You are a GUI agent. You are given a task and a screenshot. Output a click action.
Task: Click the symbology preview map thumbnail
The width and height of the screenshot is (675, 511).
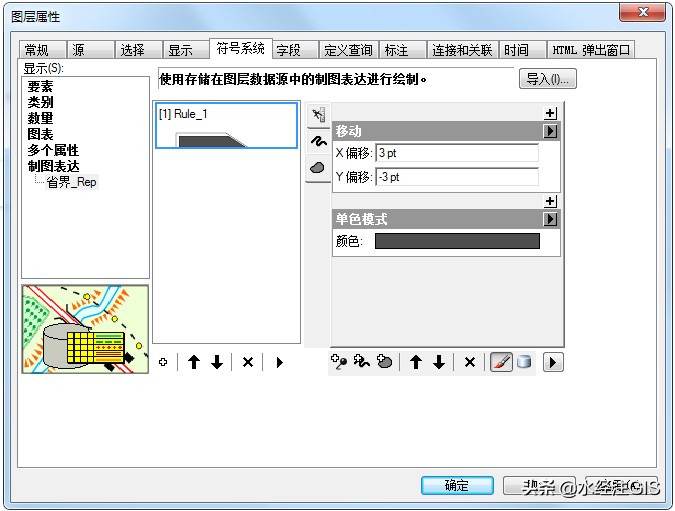point(85,329)
